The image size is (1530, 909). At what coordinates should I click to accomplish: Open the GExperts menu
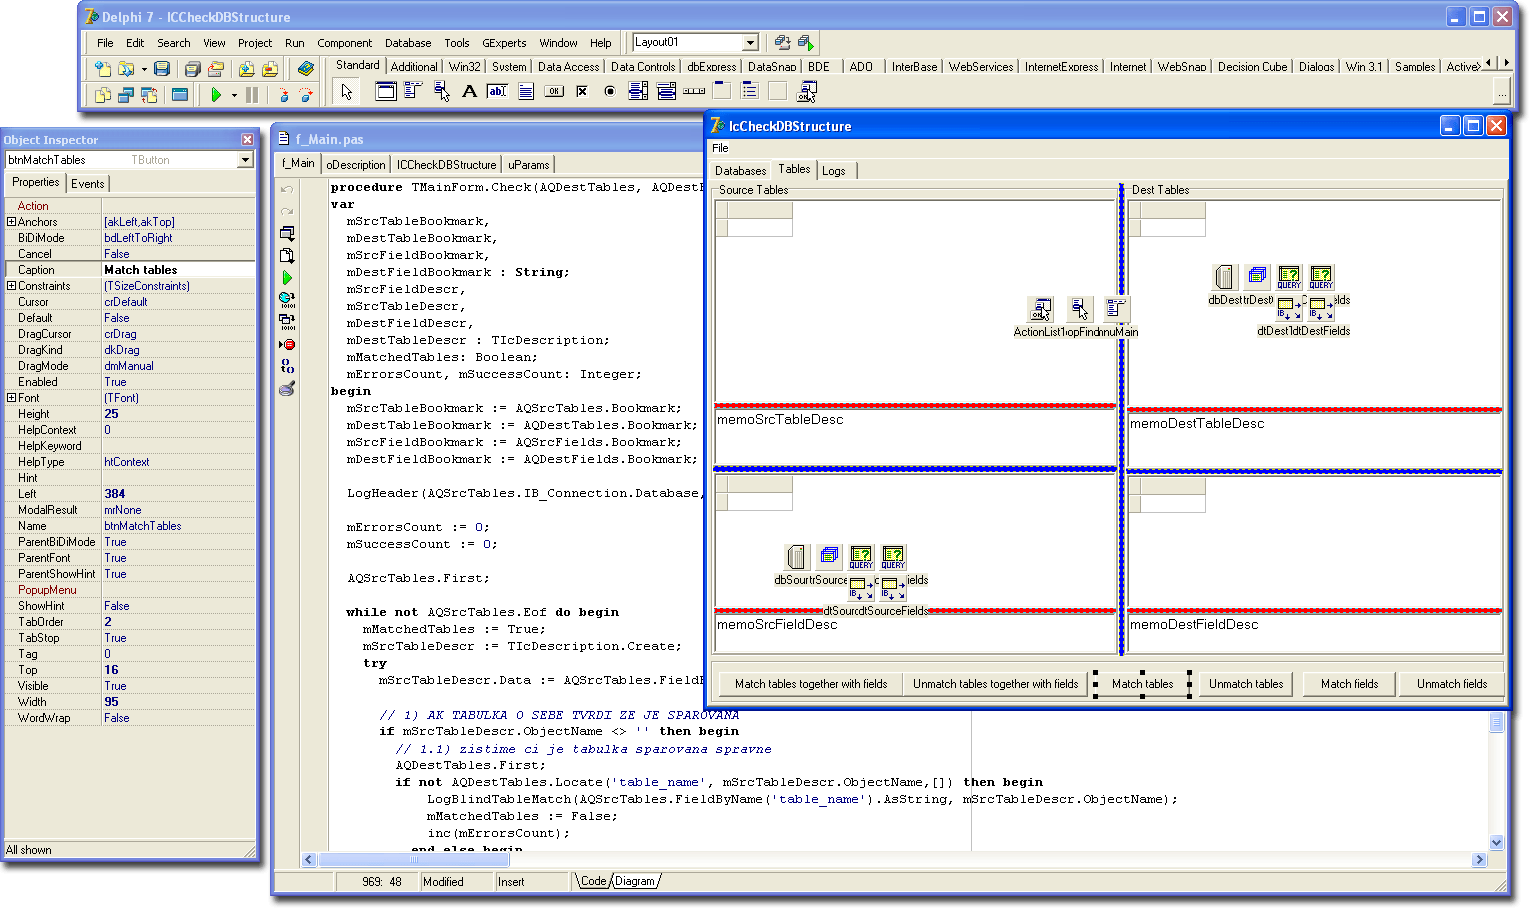pos(504,43)
